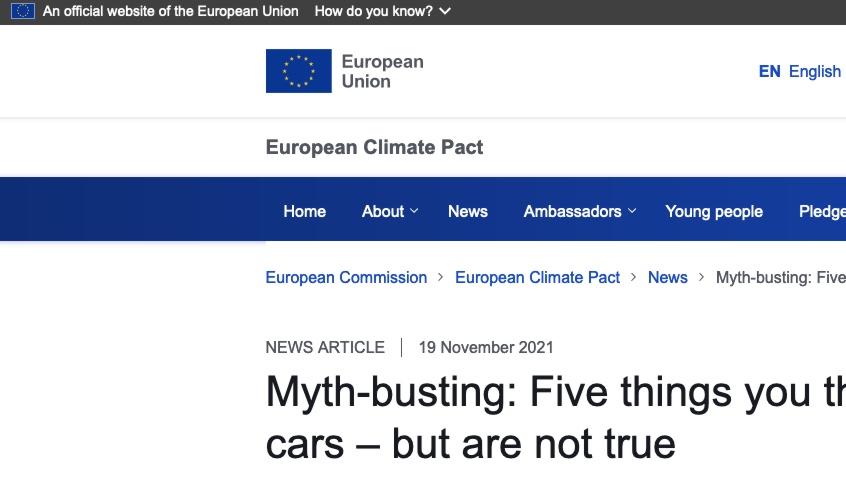This screenshot has height=478, width=846.
Task: Open the About submenu chevron
Action: tap(415, 211)
